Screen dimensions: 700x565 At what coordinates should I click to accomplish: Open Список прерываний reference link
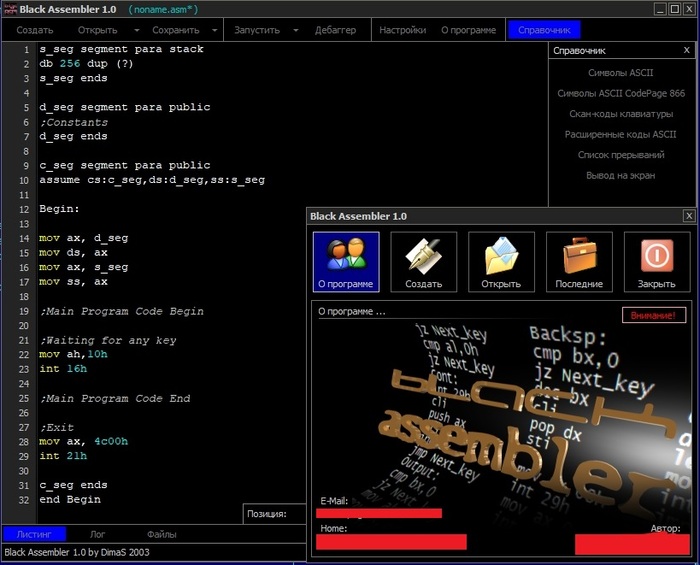[620, 155]
